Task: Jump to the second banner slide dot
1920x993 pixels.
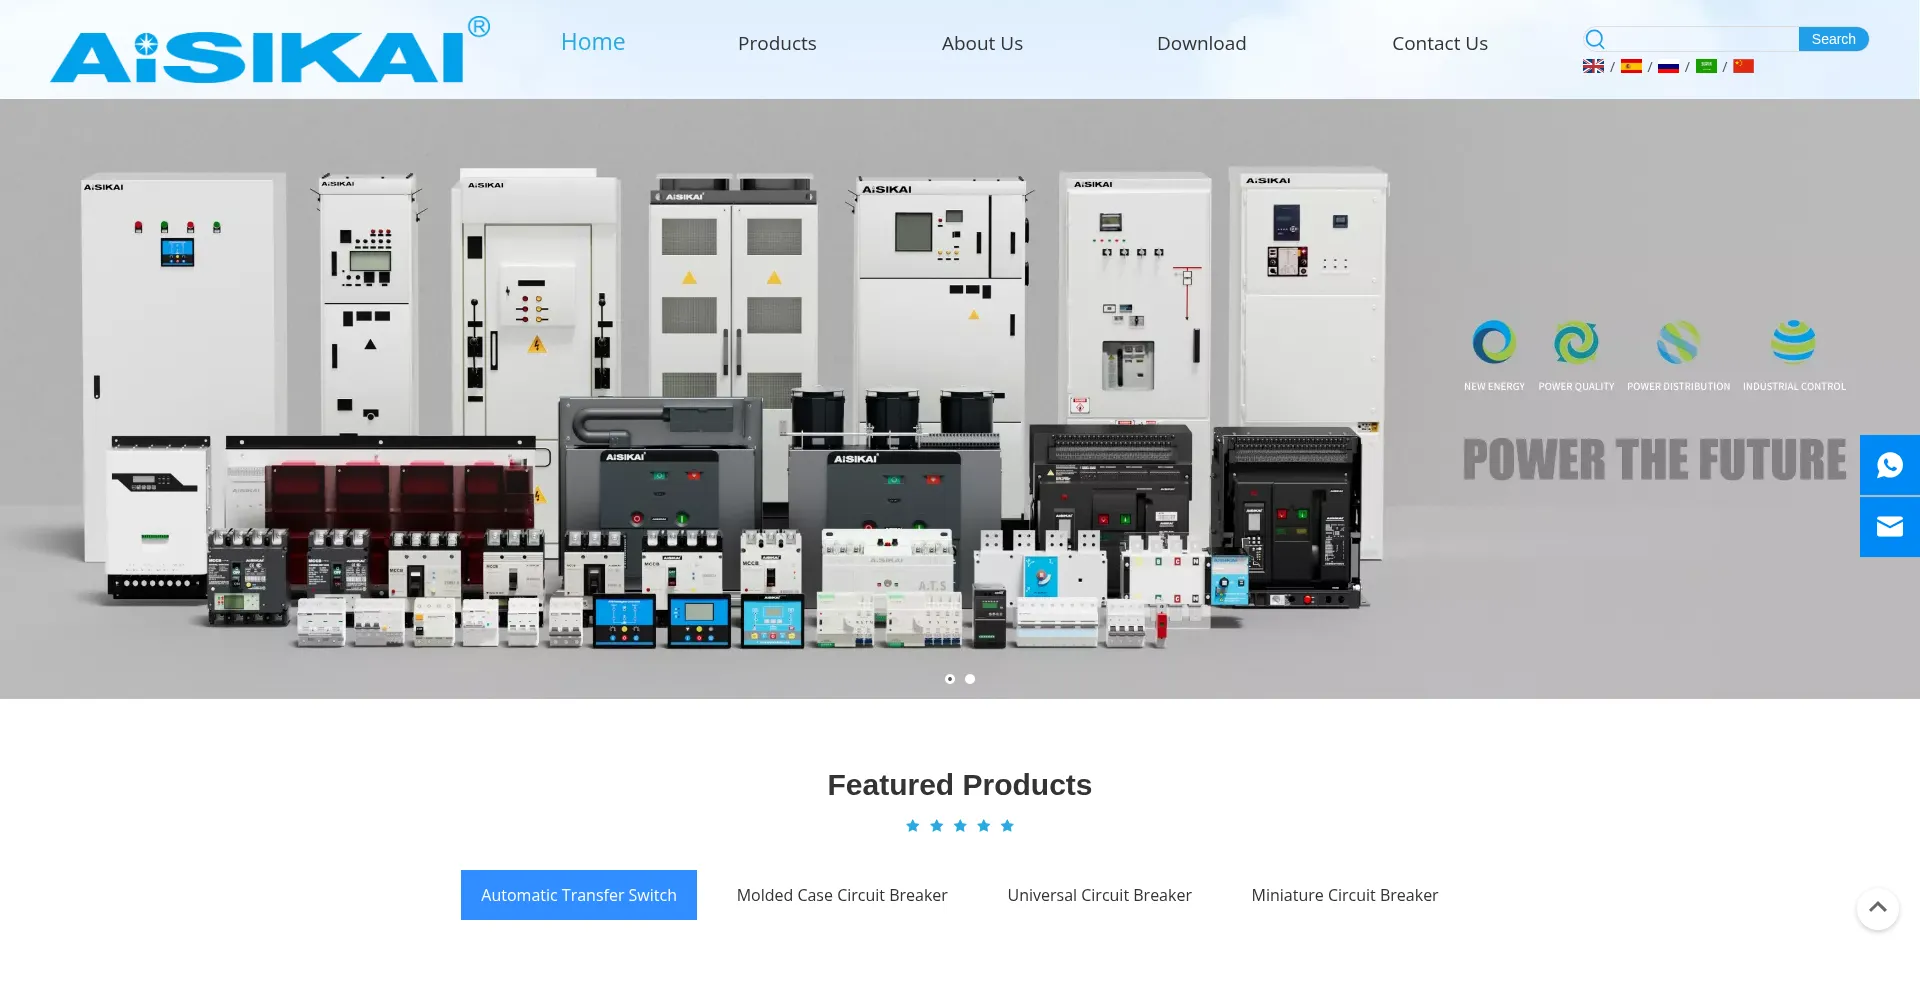Action: [x=970, y=679]
